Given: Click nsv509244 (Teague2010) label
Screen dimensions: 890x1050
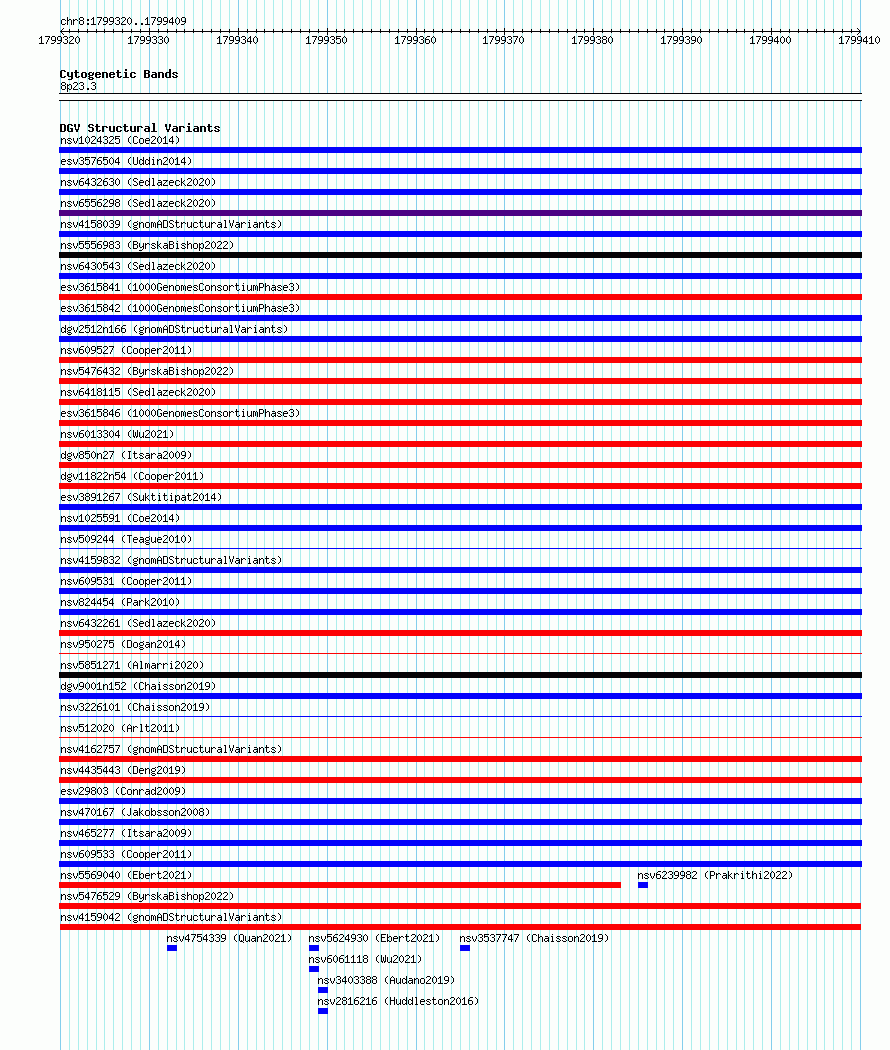Looking at the screenshot, I should 126,539.
